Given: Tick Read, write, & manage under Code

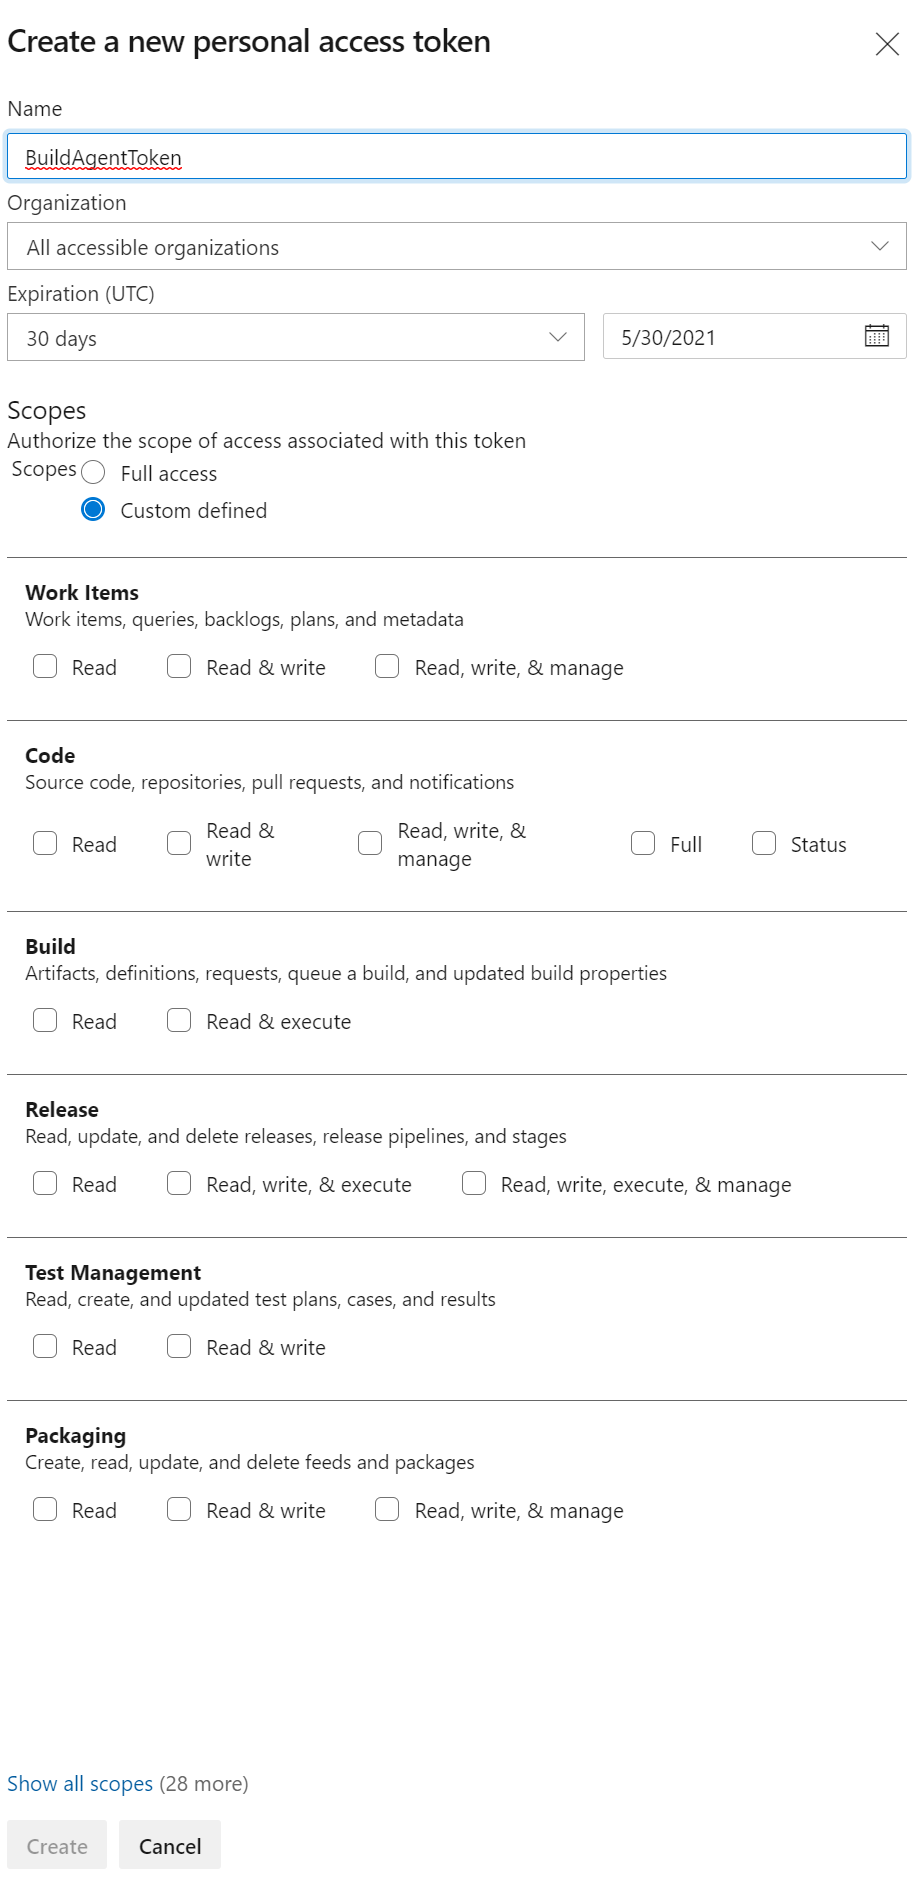Looking at the screenshot, I should [x=370, y=844].
